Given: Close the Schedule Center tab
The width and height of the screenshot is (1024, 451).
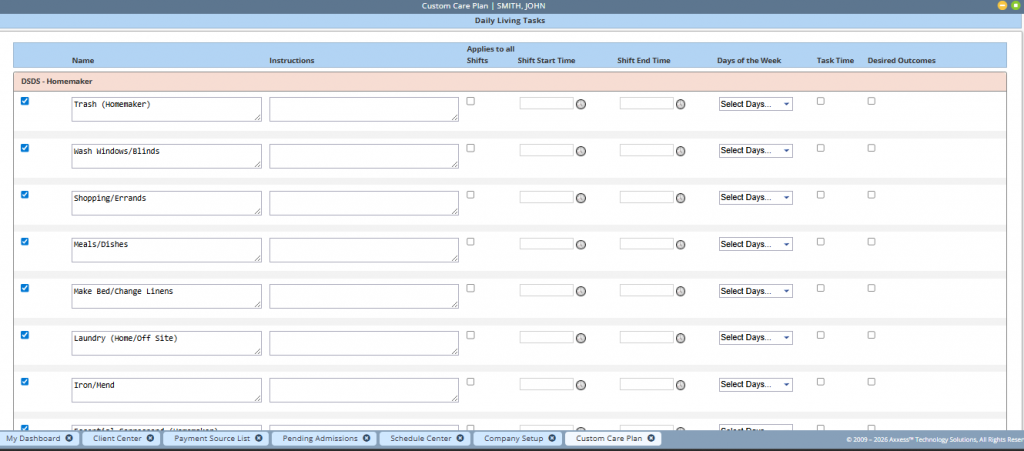Looking at the screenshot, I should point(458,438).
